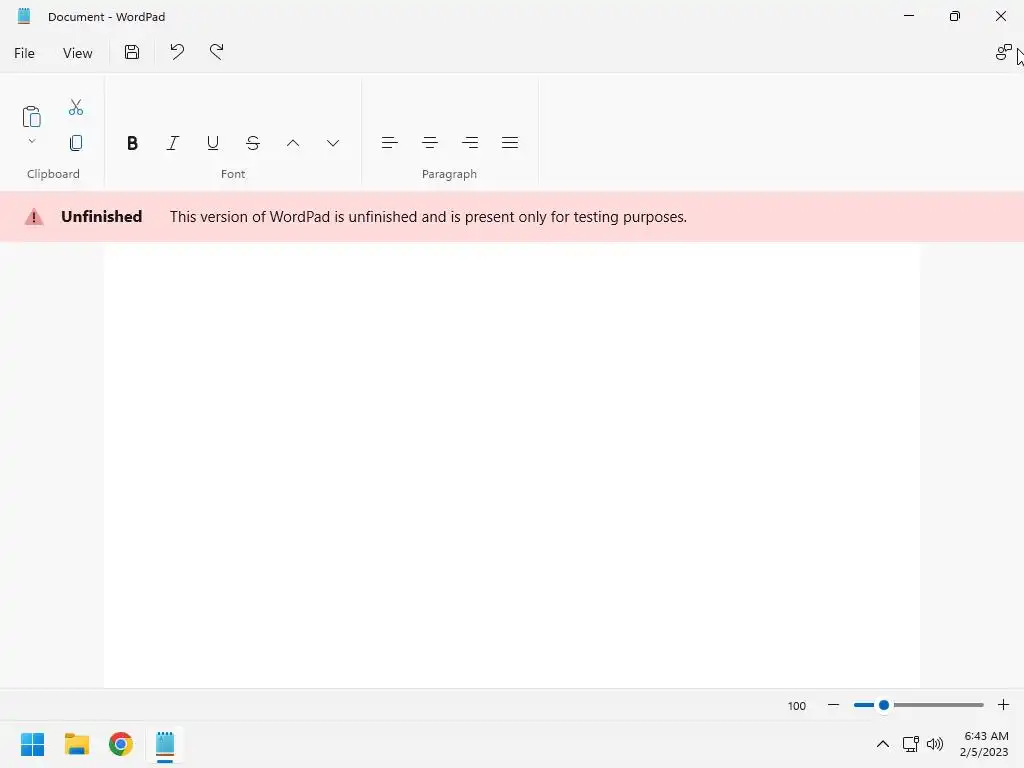Center align the paragraph
1024x768 pixels.
430,142
